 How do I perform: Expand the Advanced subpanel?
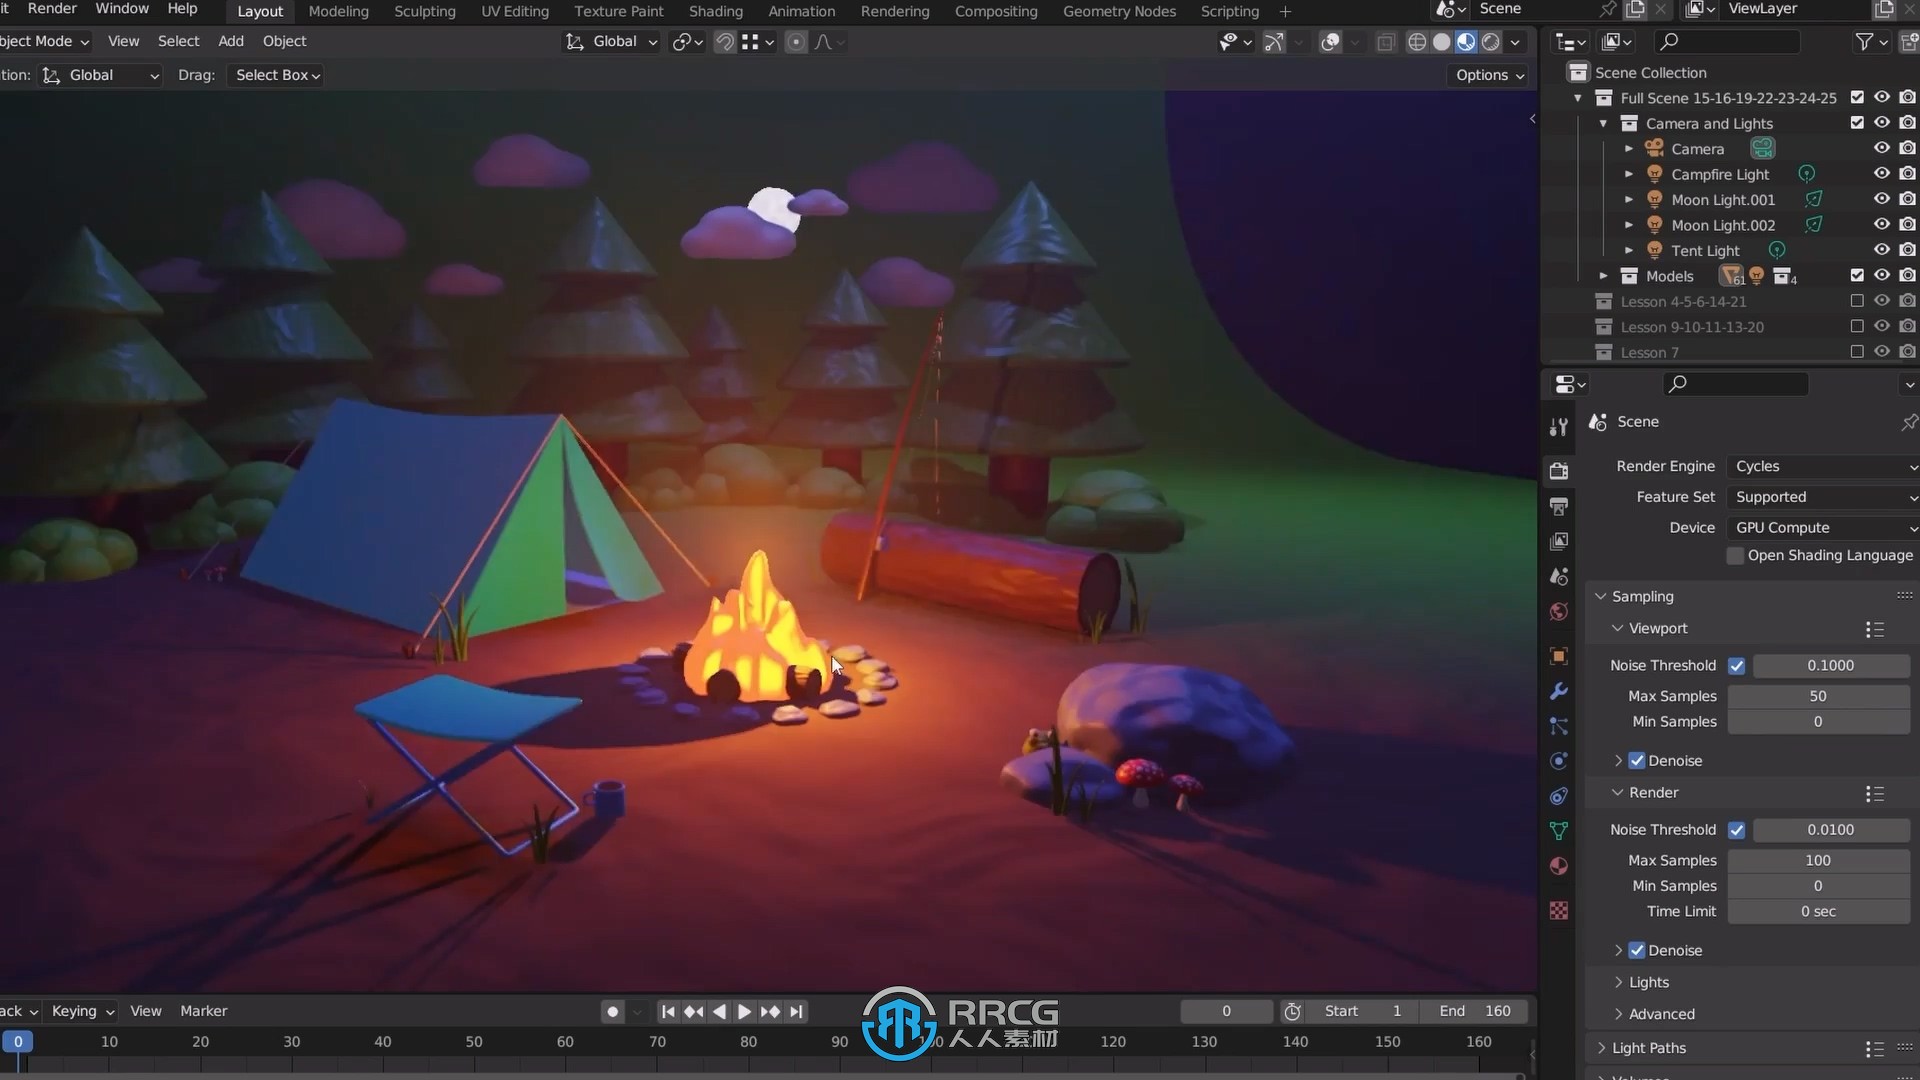point(1618,1014)
